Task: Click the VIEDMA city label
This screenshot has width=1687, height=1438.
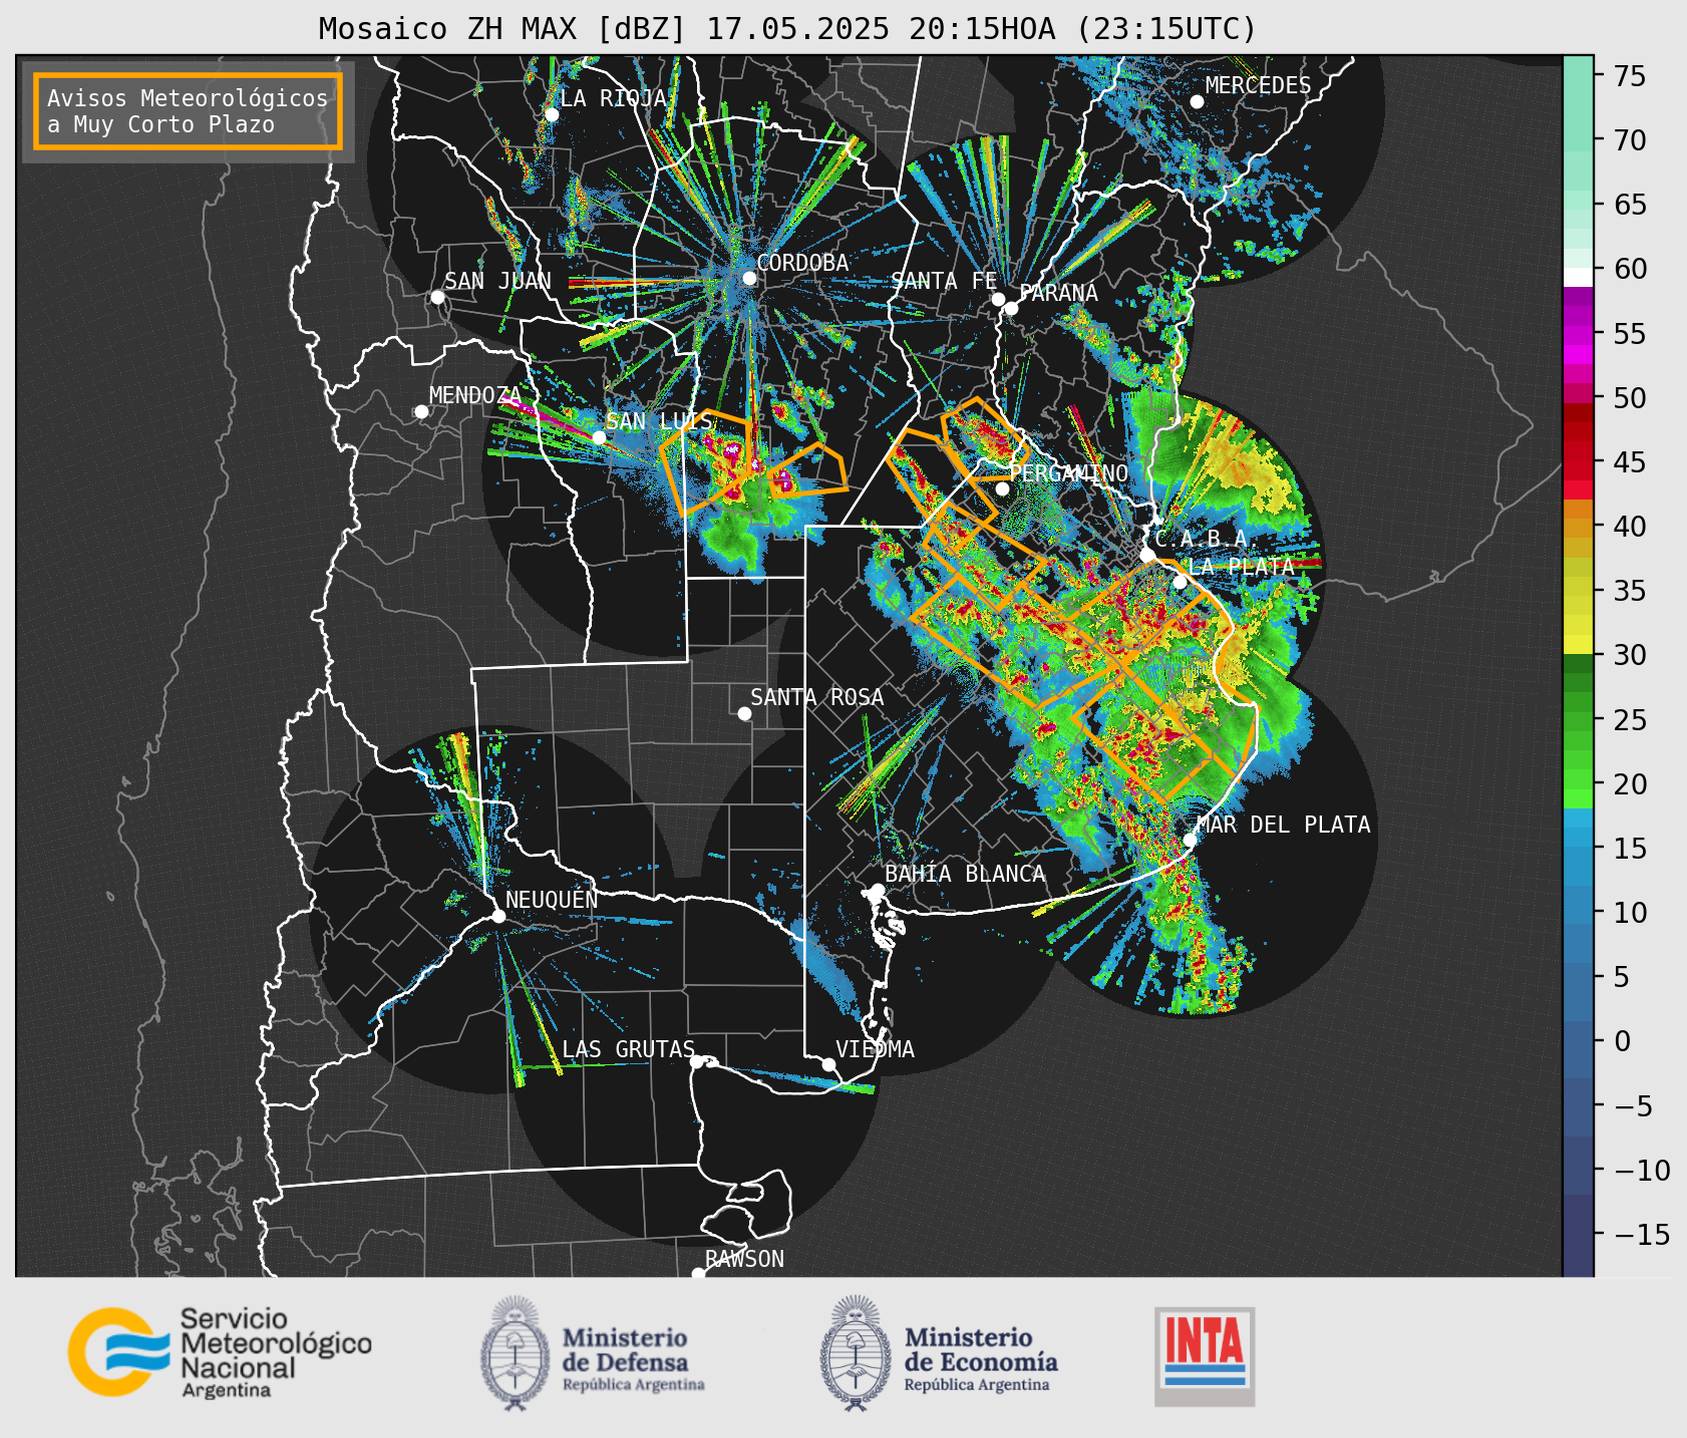Action: pyautogui.click(x=875, y=1049)
